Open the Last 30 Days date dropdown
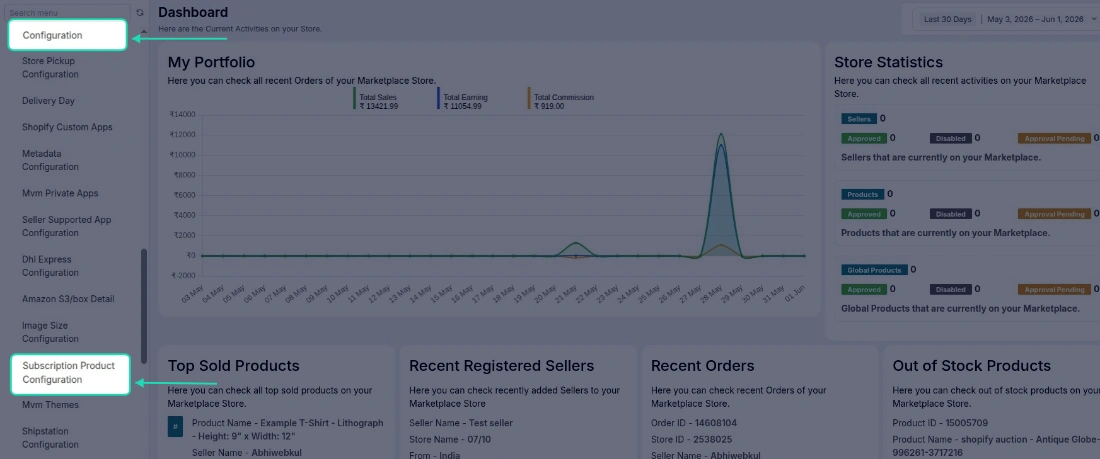The image size is (1100, 459). [x=948, y=19]
